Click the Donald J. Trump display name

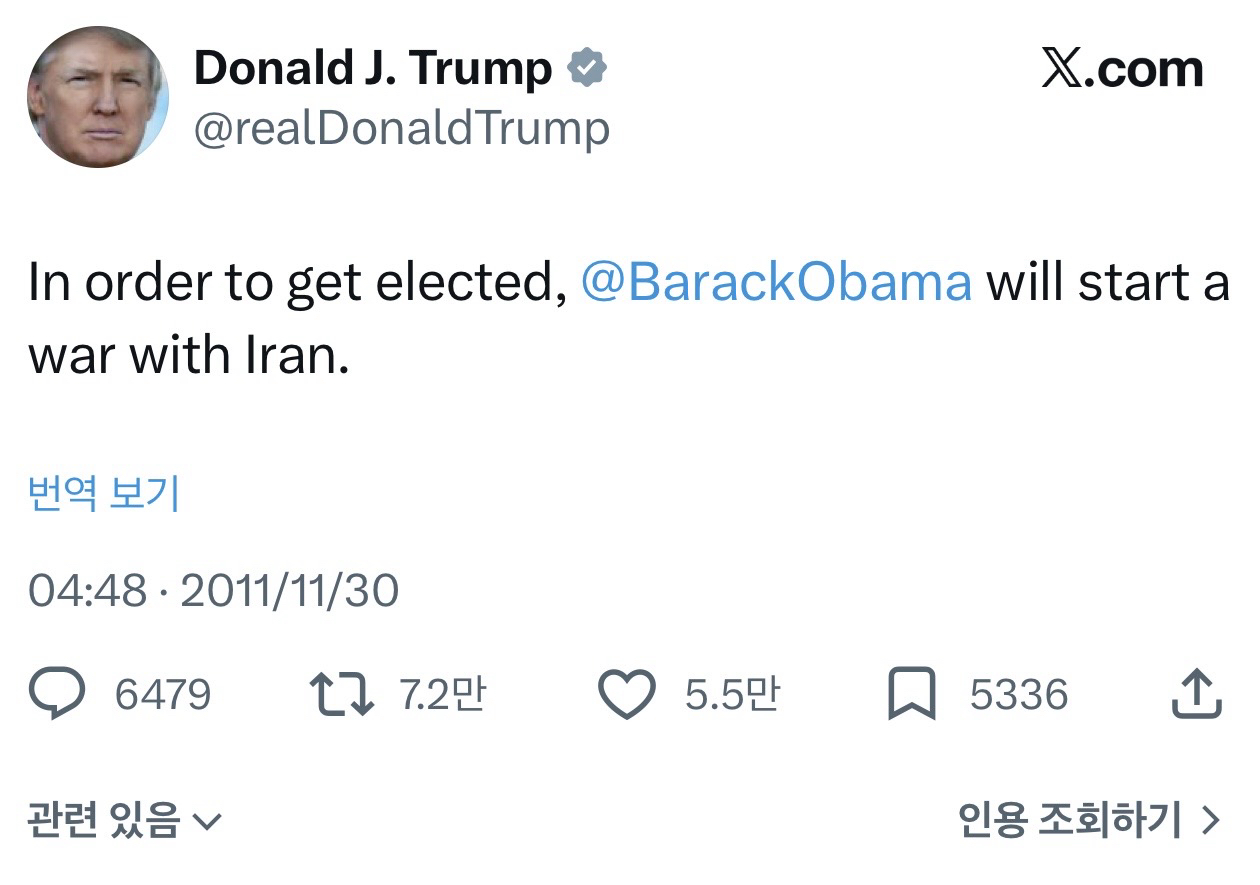(373, 69)
